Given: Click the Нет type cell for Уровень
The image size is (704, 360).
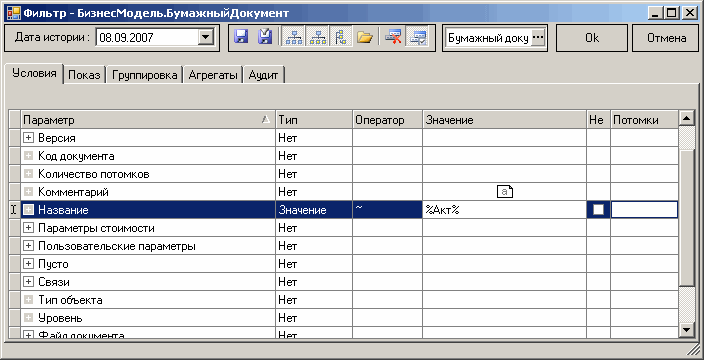Looking at the screenshot, I should 314,318.
